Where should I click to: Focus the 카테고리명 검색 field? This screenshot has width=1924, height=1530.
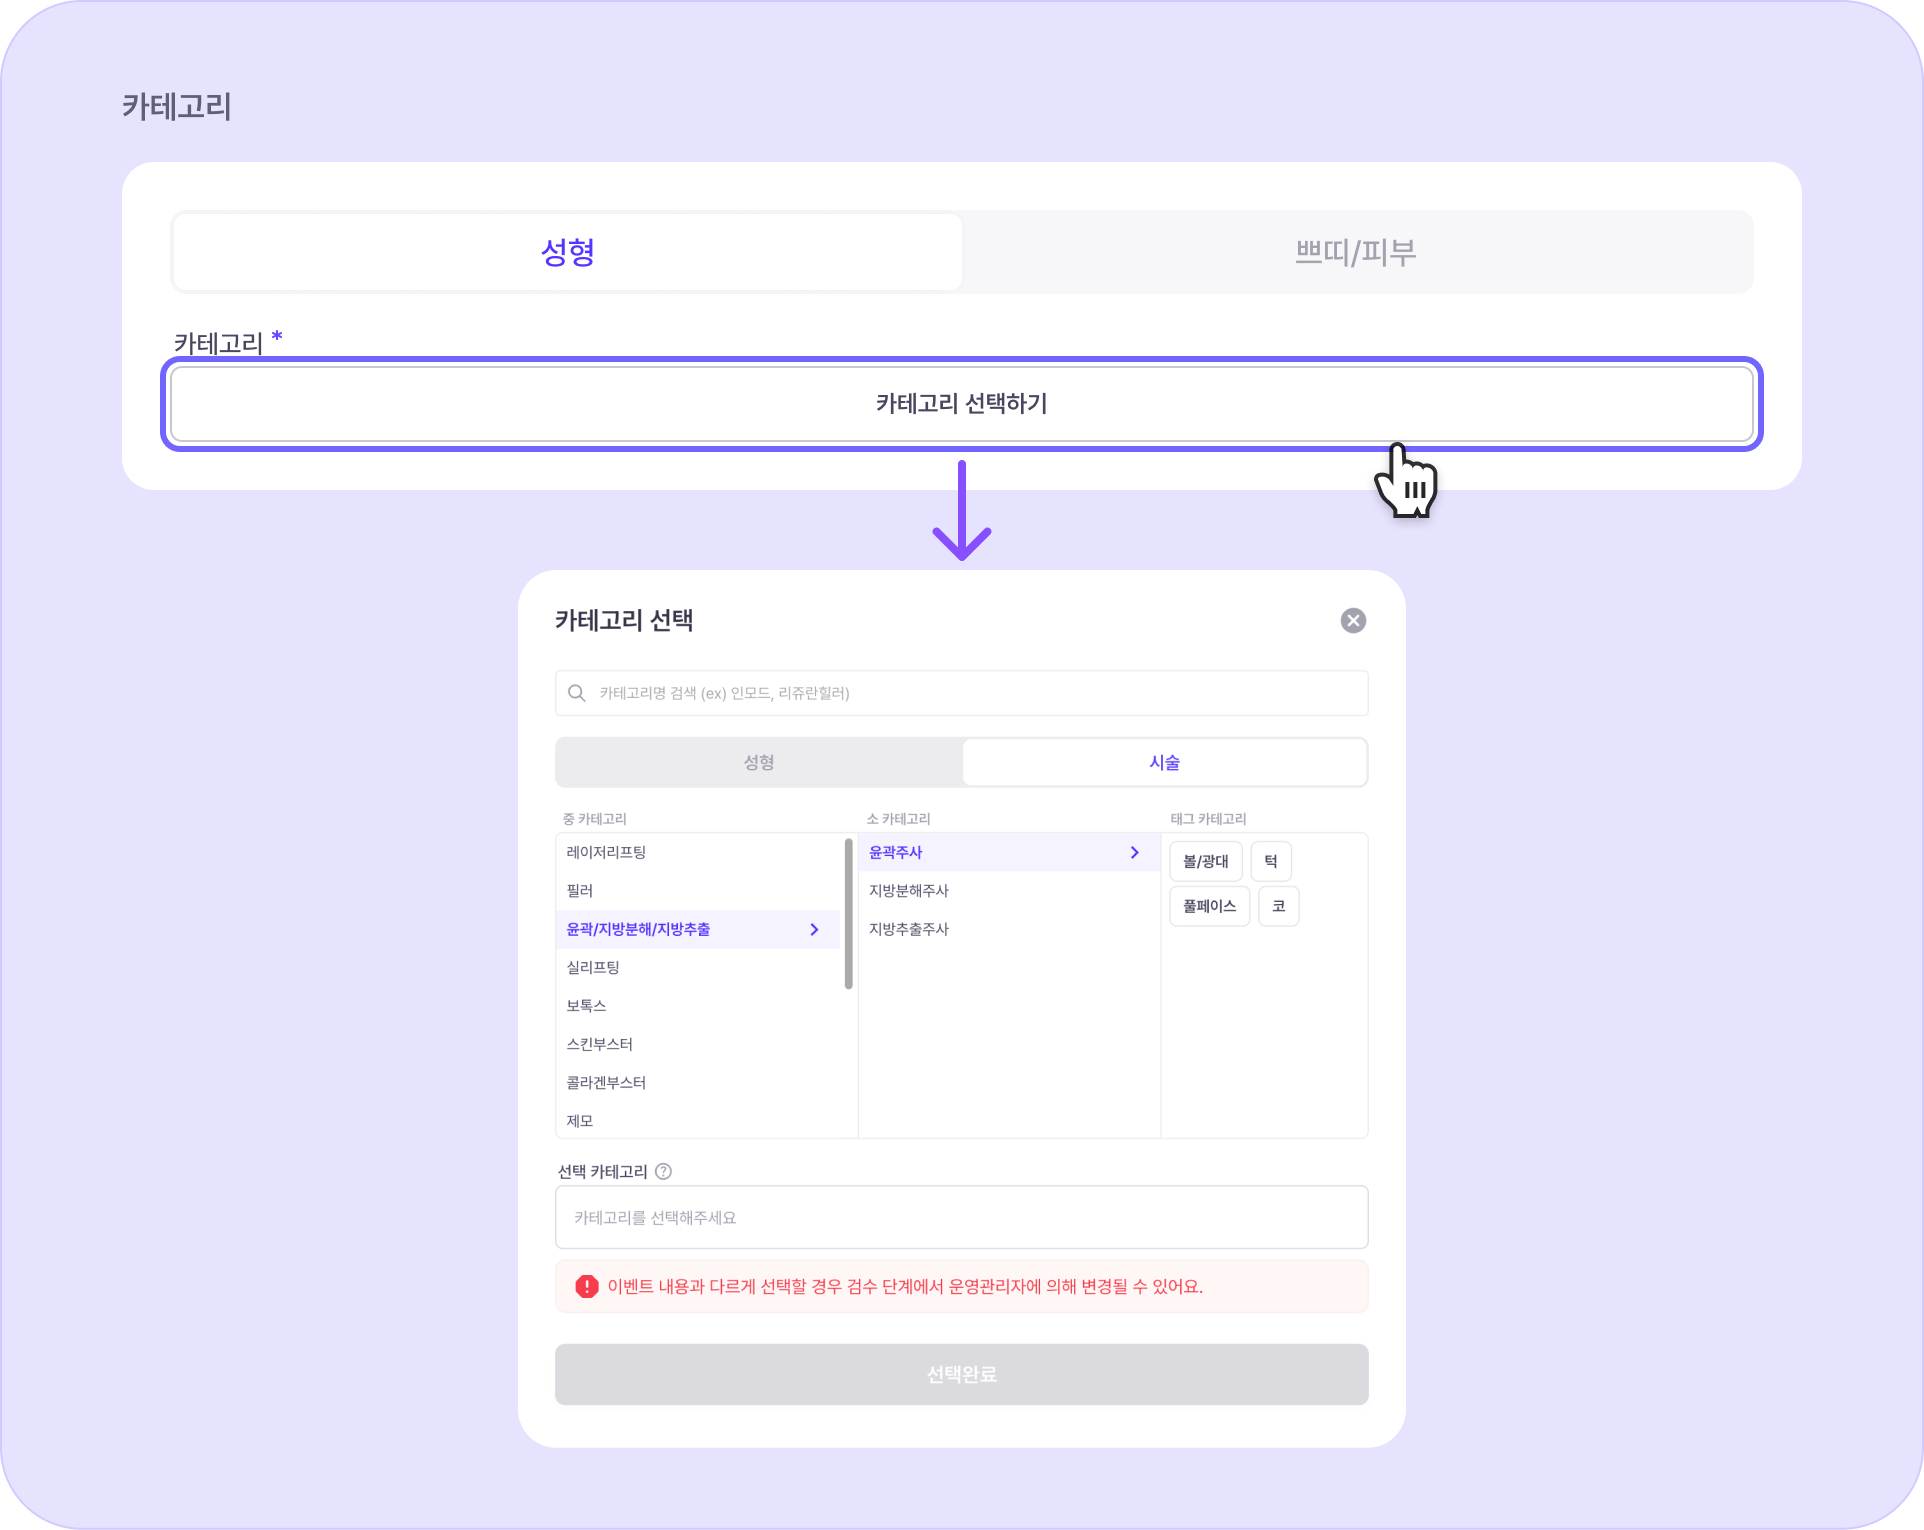(962, 693)
